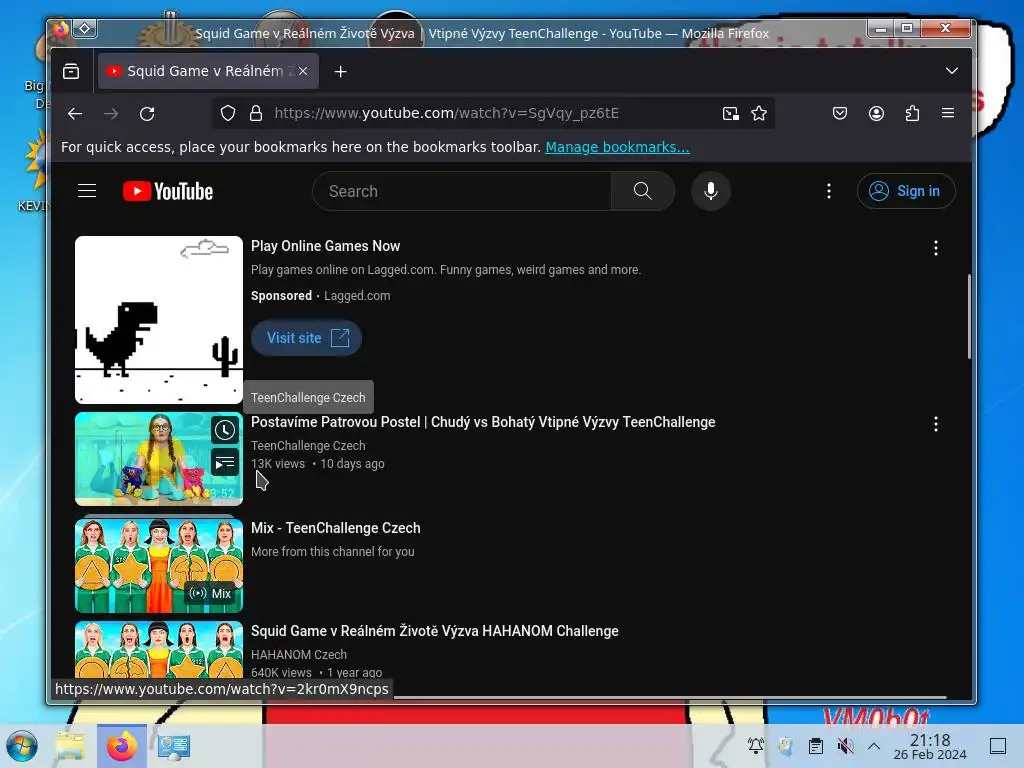Screen dimensions: 1024x768
Task: Open the extensions puzzle icon
Action: 912,114
